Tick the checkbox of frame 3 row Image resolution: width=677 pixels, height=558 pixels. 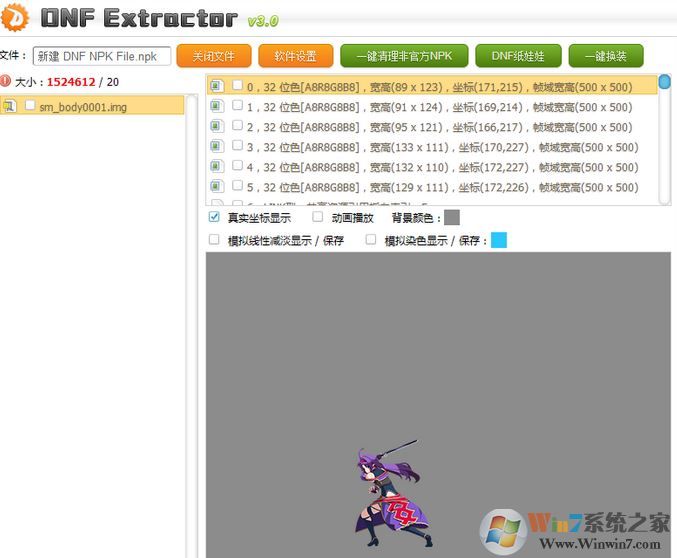[237, 145]
